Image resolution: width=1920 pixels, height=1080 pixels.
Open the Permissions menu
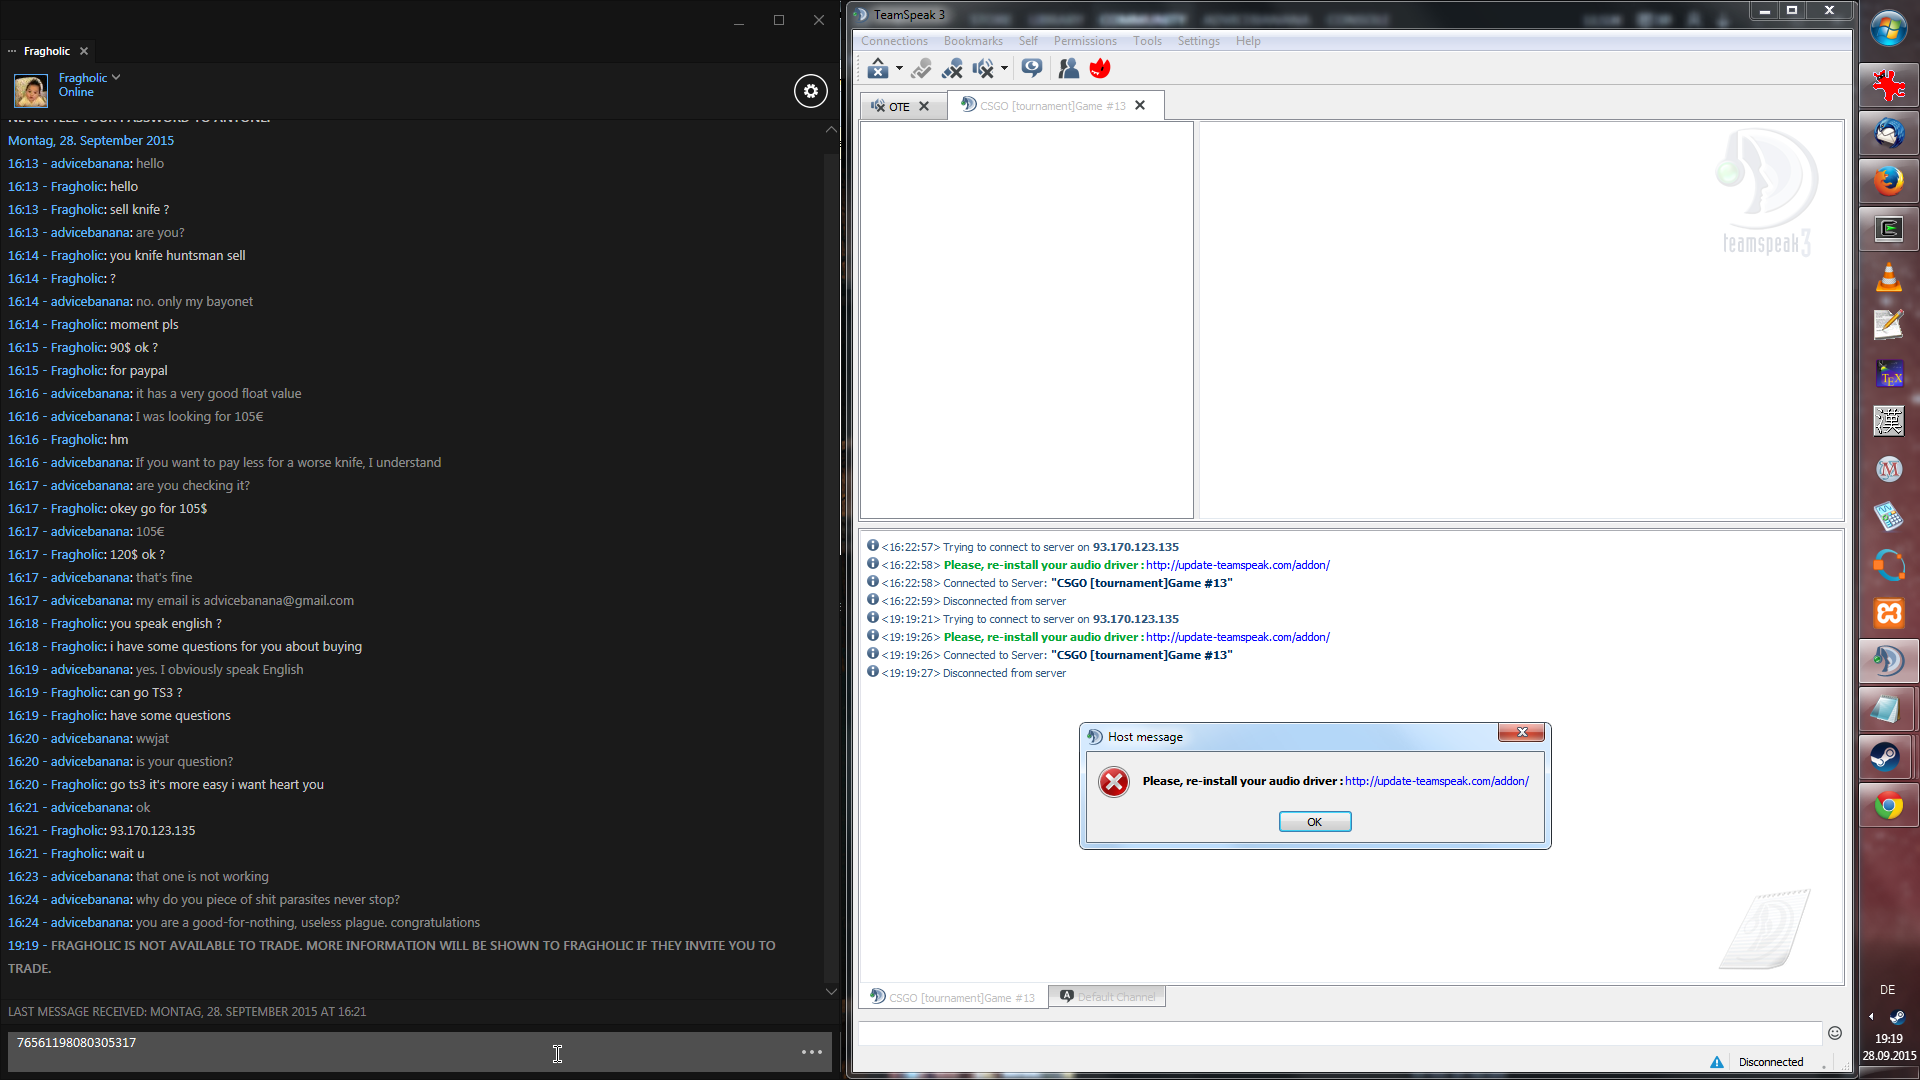(x=1084, y=41)
